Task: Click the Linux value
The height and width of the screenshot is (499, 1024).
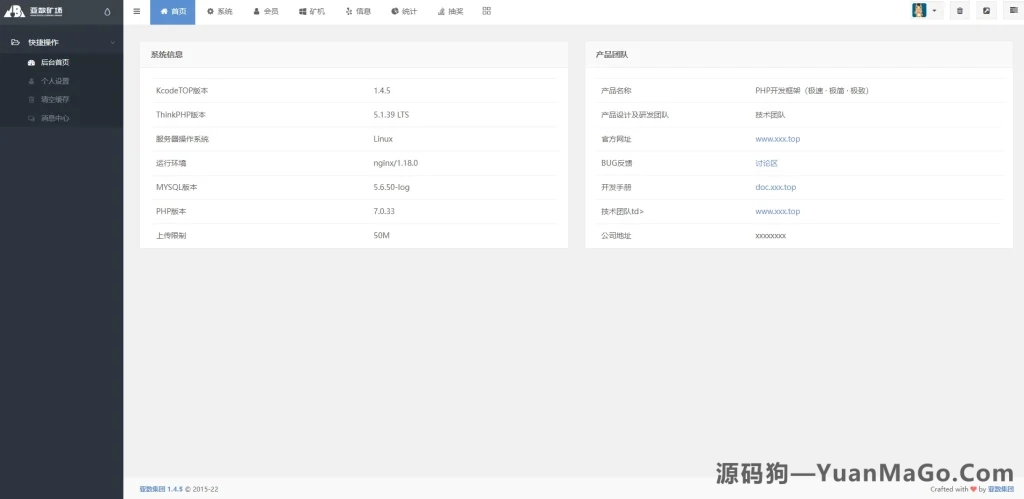Action: pos(383,139)
